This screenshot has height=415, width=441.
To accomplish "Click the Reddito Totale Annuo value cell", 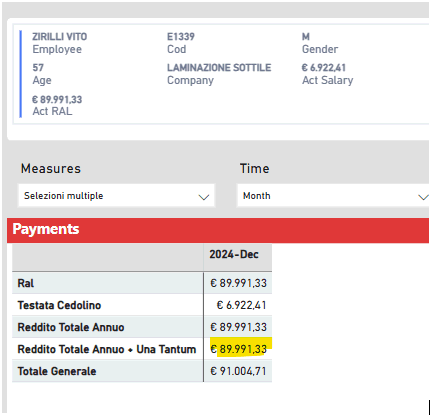I will pyautogui.click(x=238, y=327).
